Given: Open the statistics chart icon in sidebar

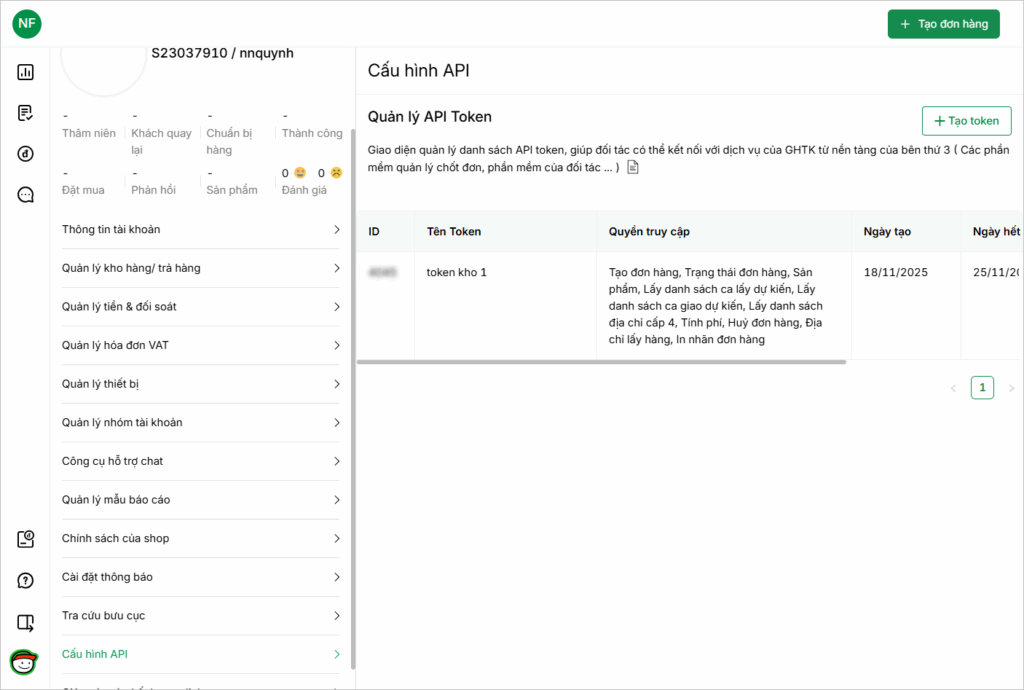Looking at the screenshot, I should click(x=26, y=72).
